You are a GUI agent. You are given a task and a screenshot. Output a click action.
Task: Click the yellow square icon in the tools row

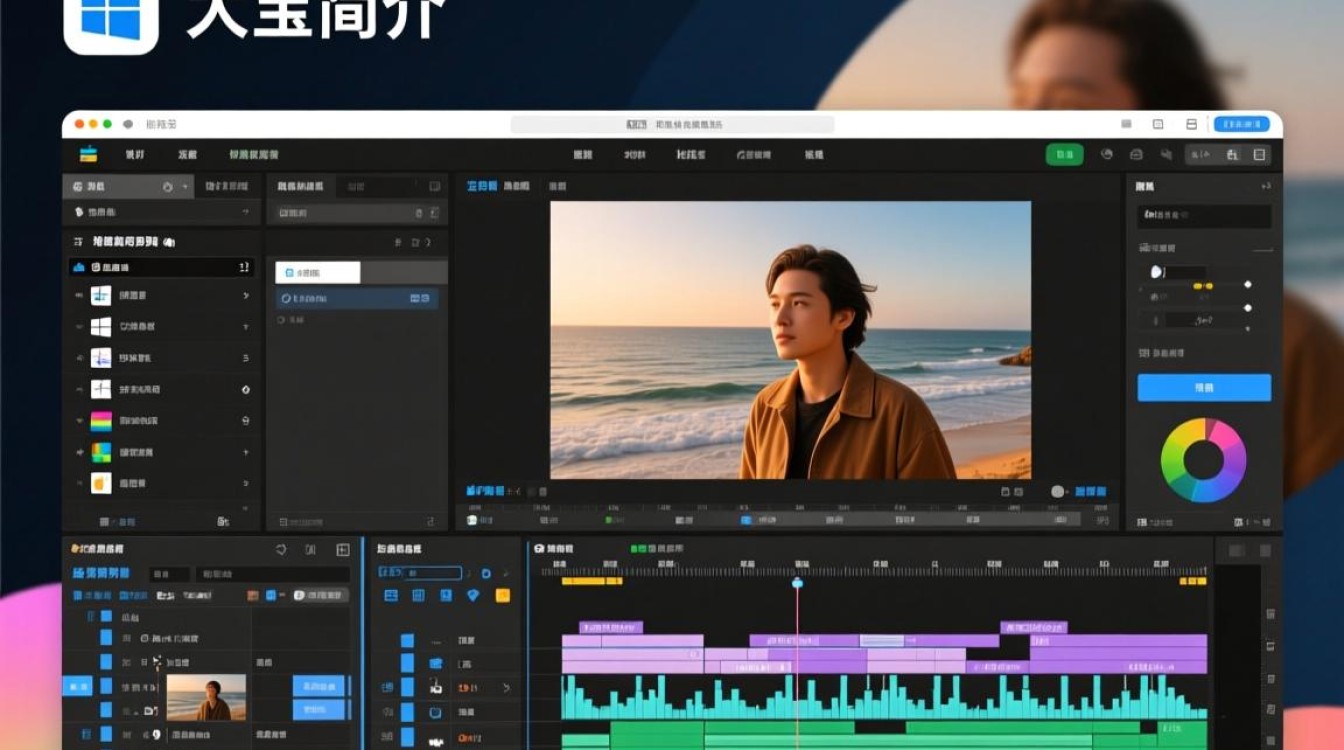(x=502, y=596)
